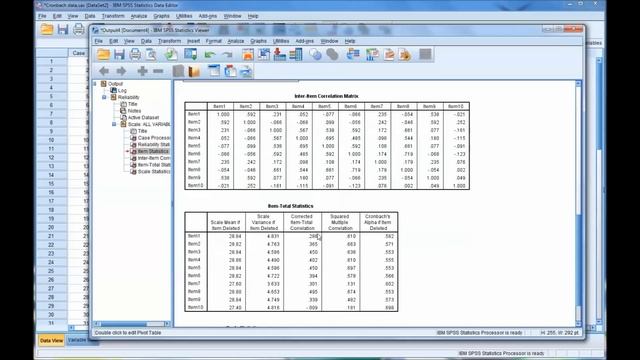Click the Hide open book icon
This screenshot has width=640, height=360.
click(194, 71)
